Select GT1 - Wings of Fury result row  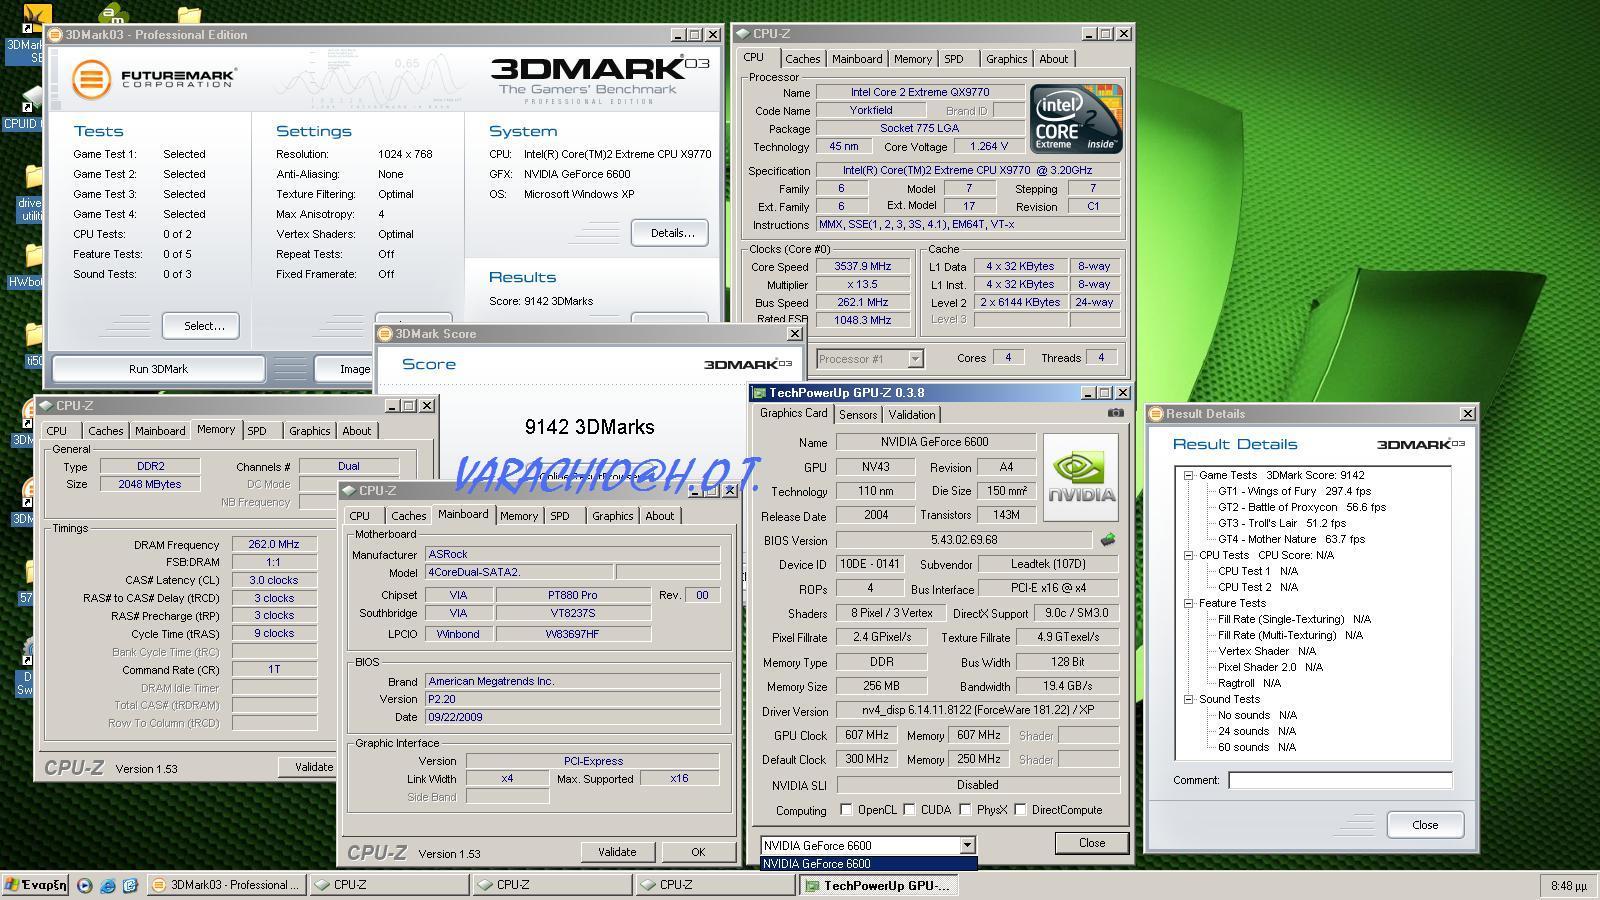[x=1294, y=492]
